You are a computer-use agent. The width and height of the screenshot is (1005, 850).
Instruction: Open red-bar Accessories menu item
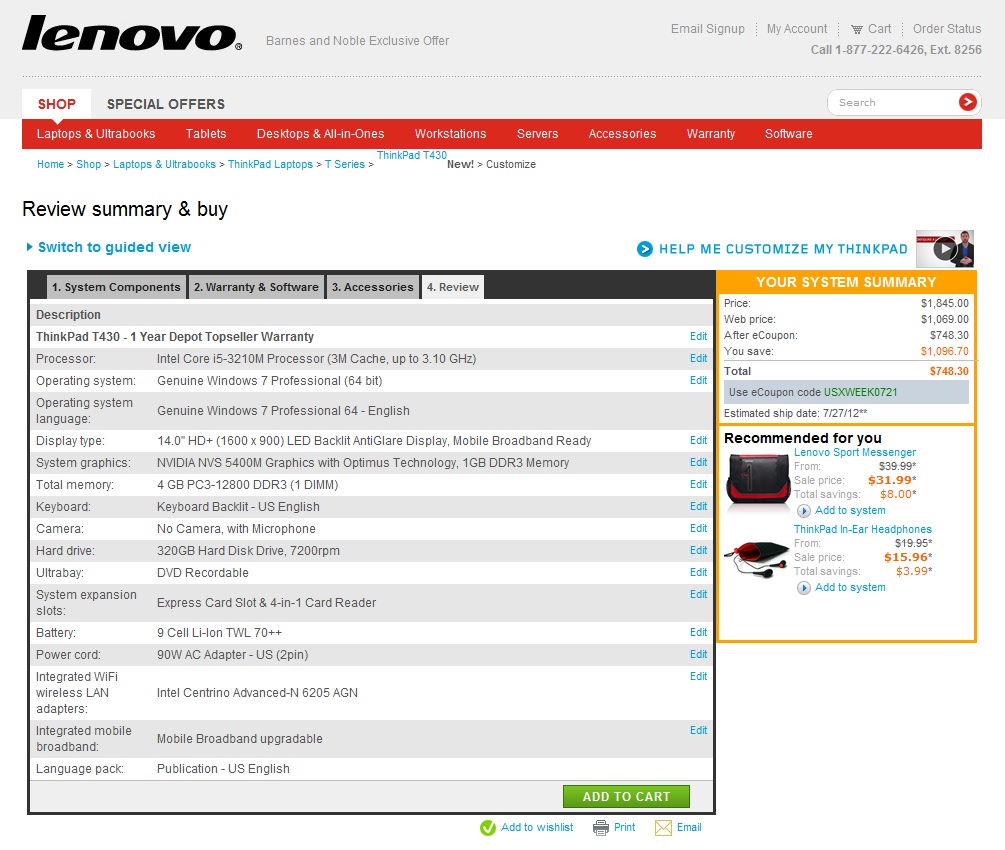click(622, 133)
